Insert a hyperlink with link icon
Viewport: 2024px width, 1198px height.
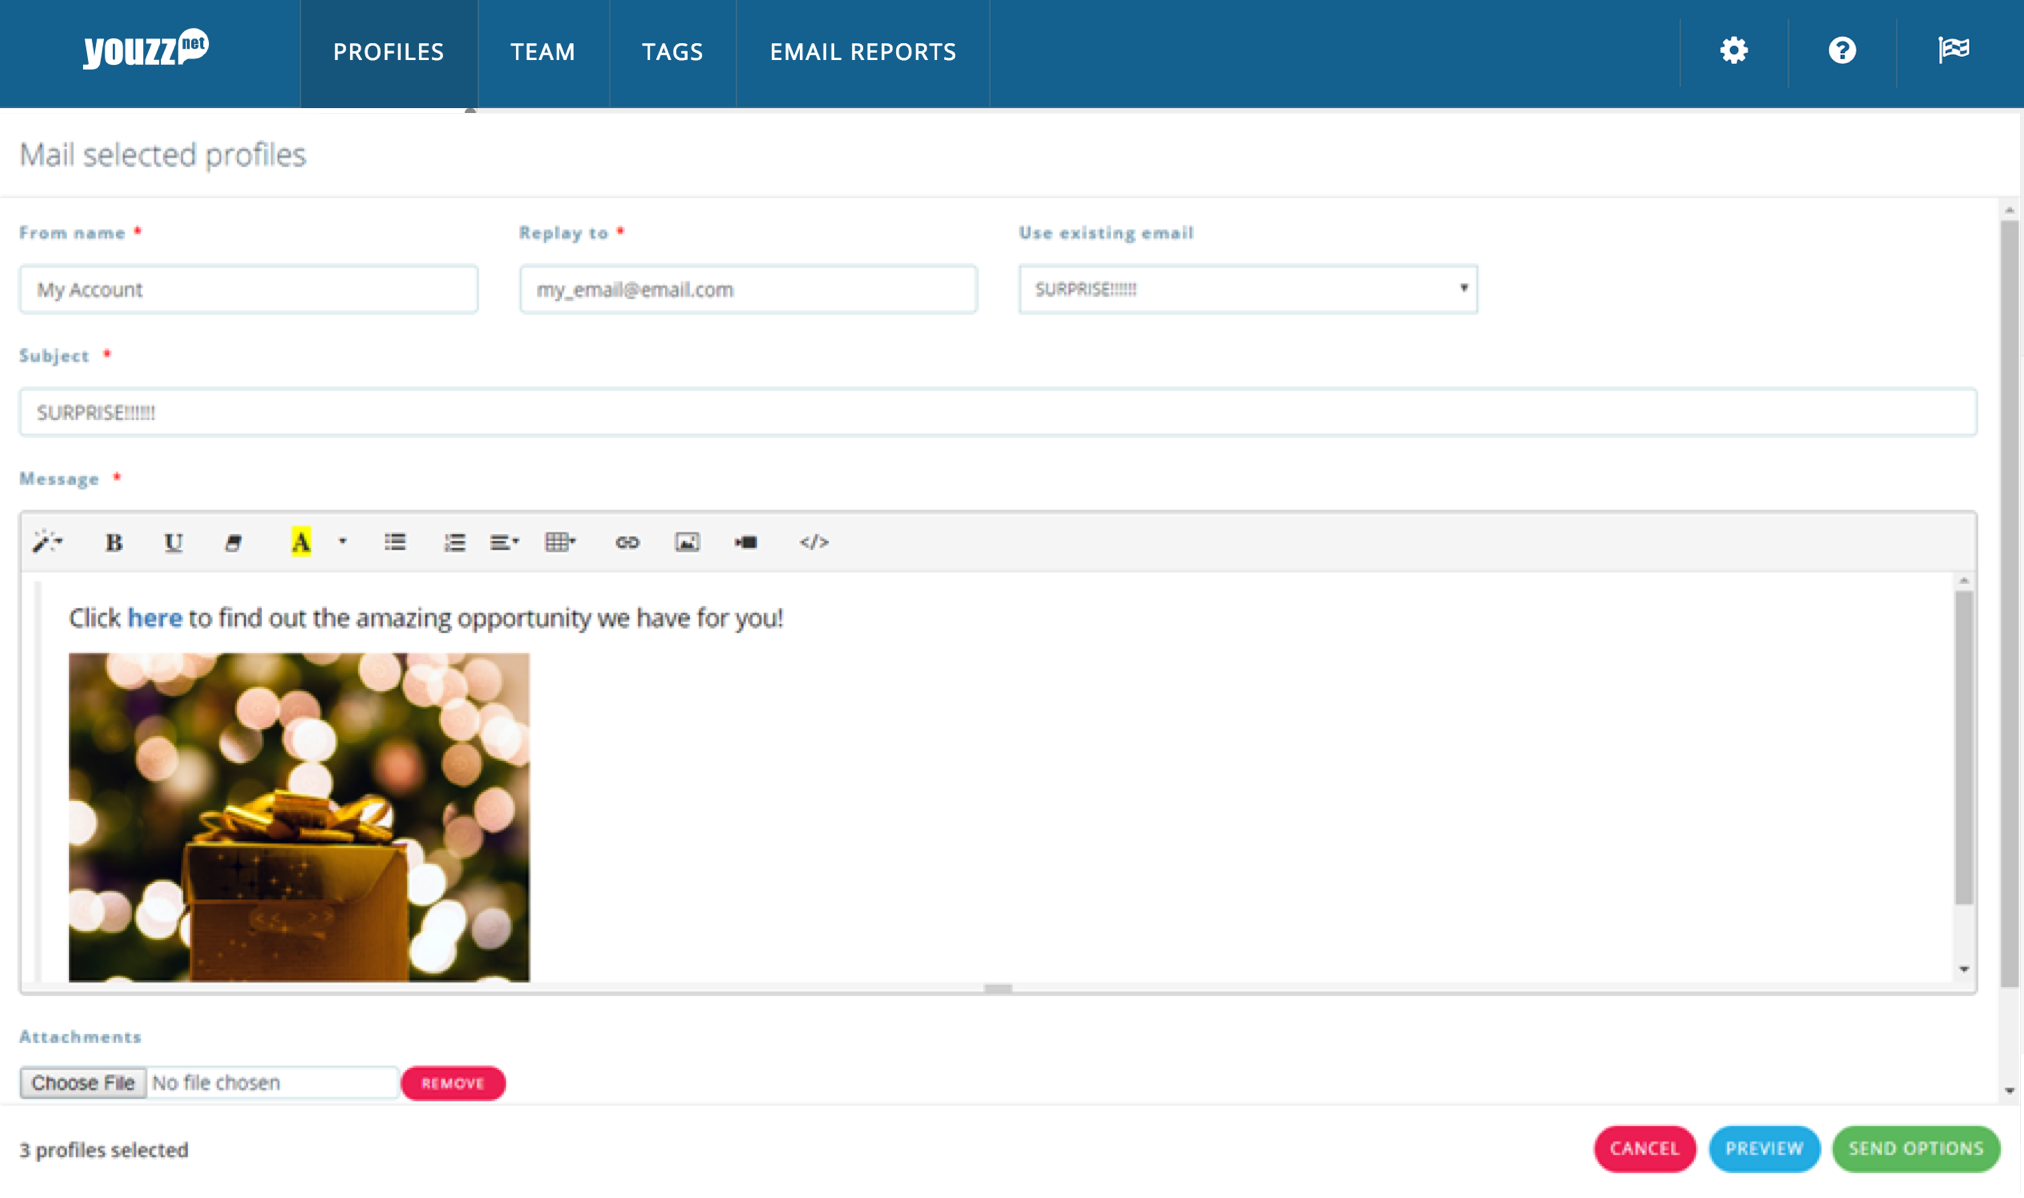pos(627,542)
